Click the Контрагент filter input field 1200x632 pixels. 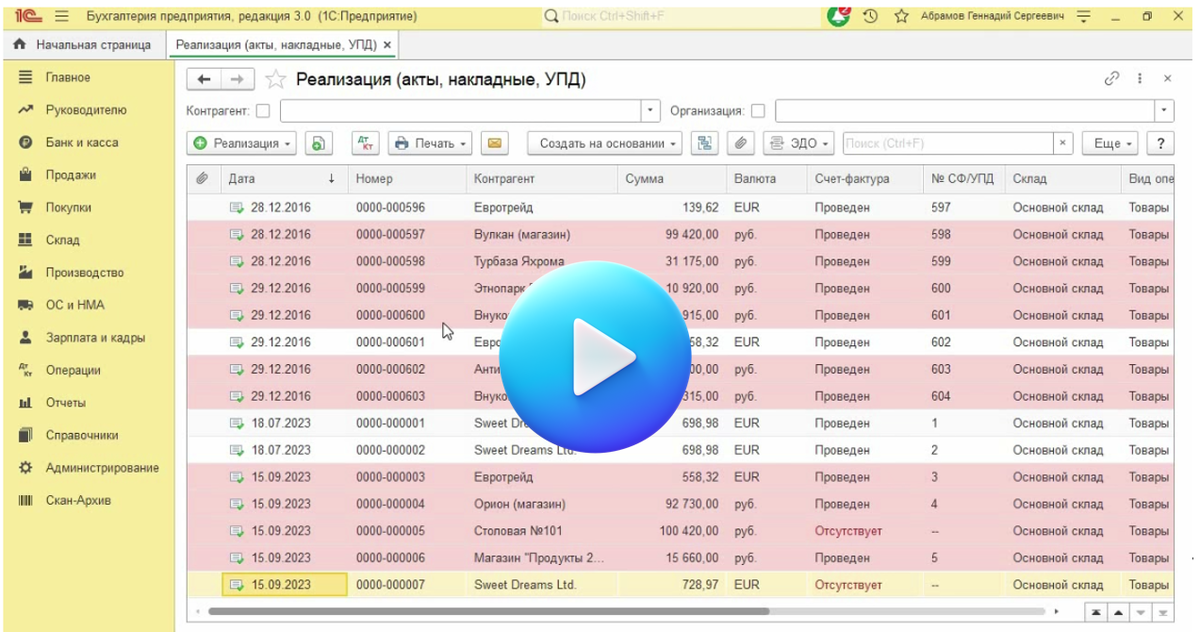[461, 111]
